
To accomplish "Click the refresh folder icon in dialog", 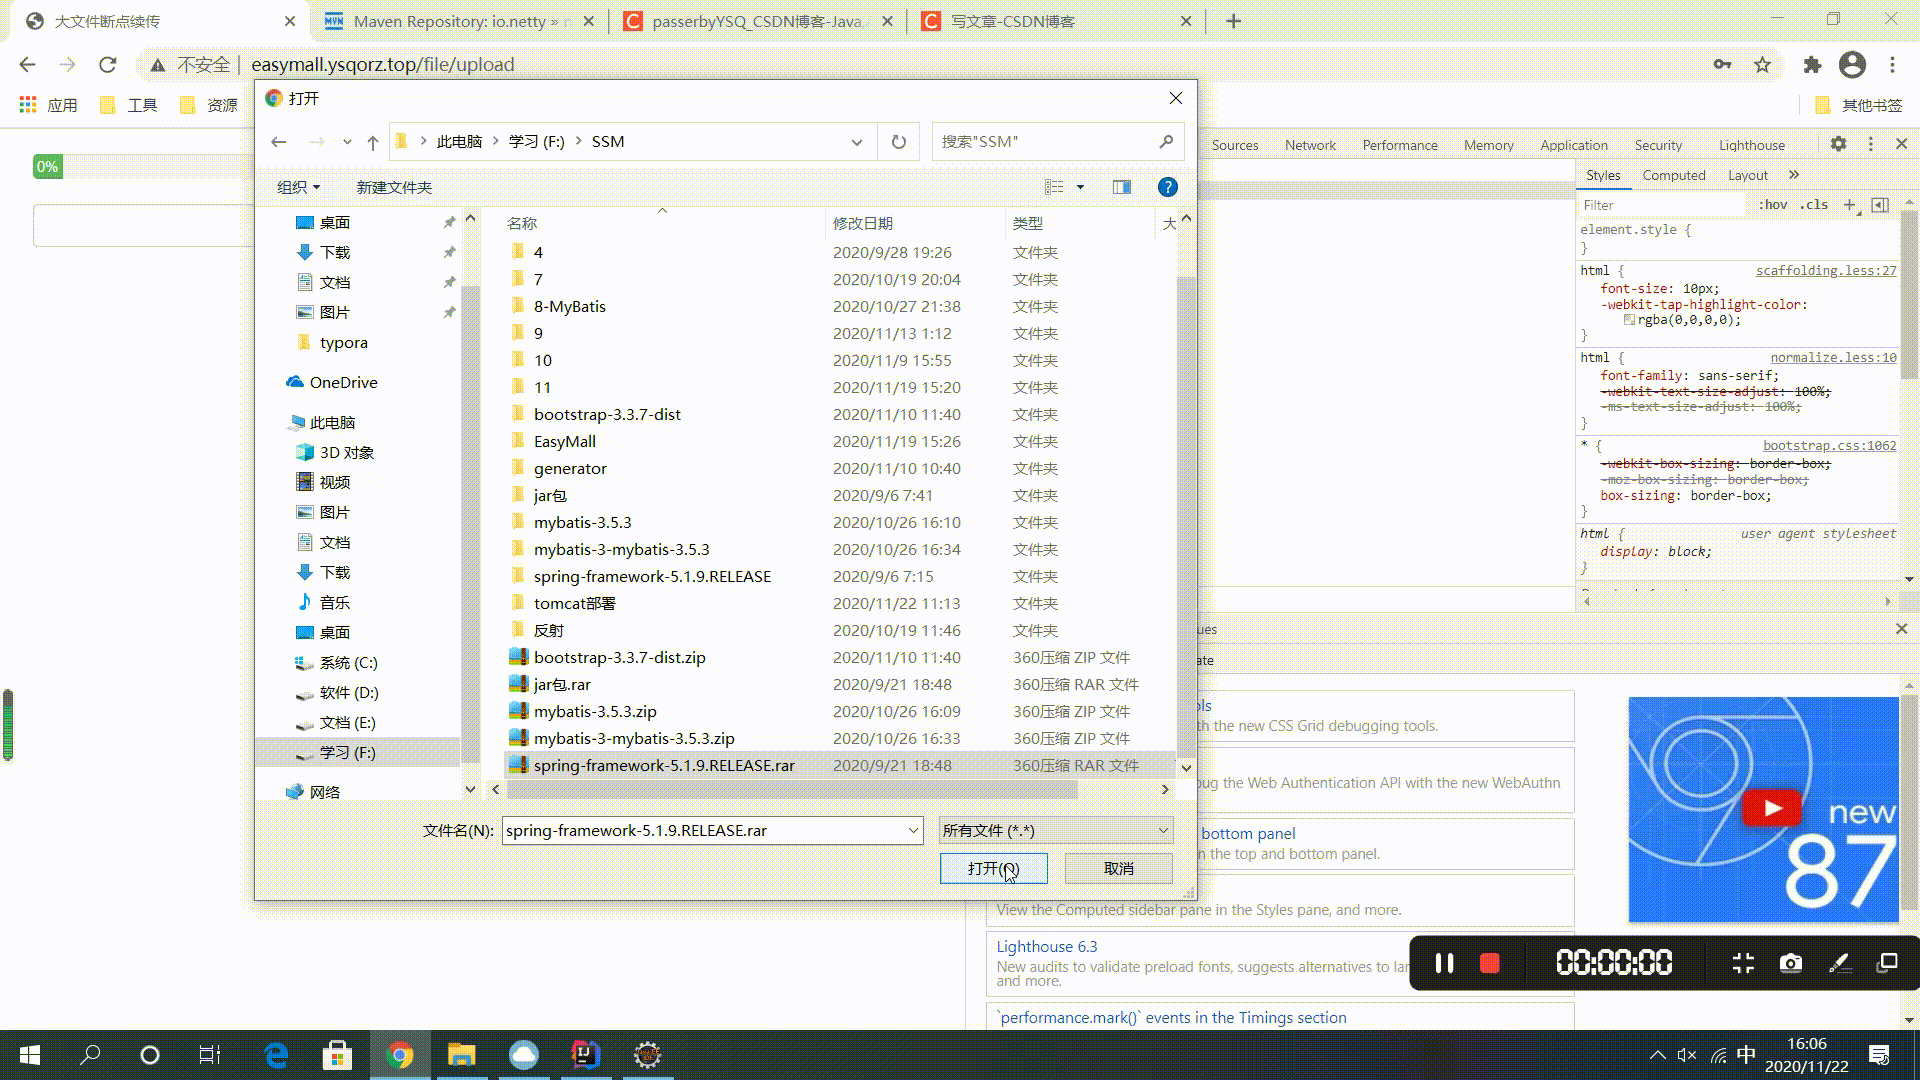I will tap(898, 142).
